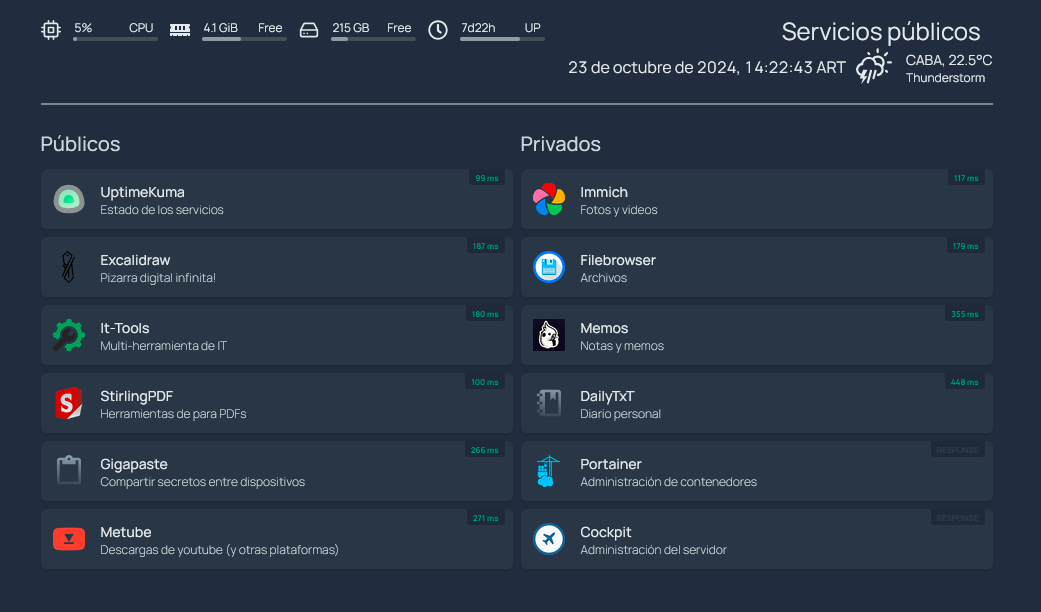Click the uptime clock icon

click(438, 30)
